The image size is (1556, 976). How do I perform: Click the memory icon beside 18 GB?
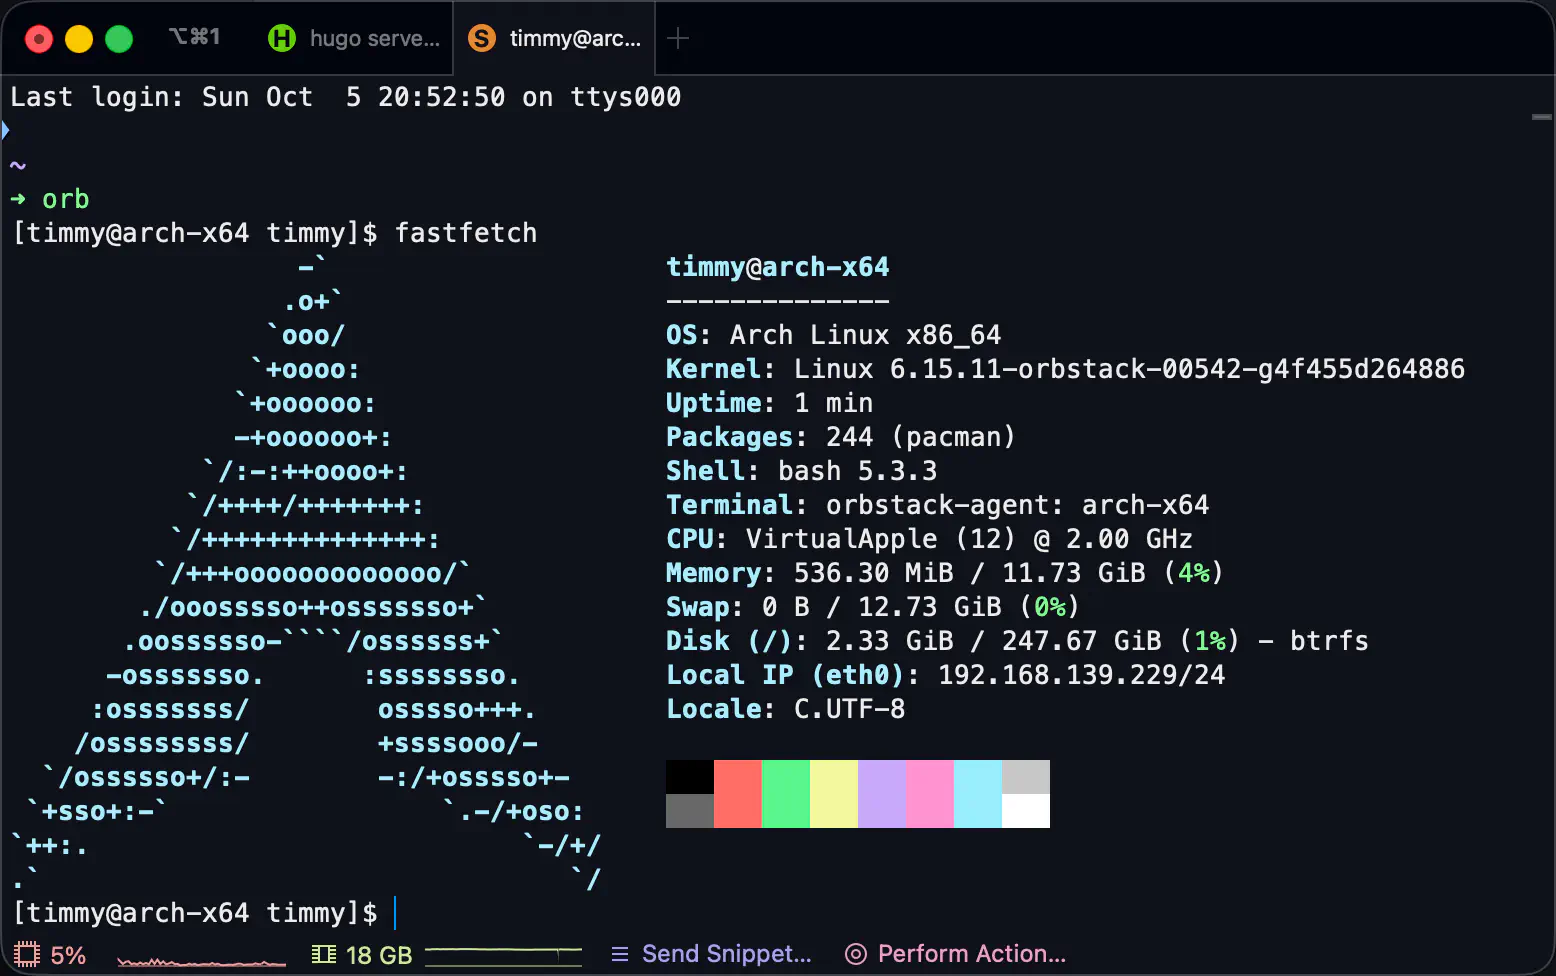pos(324,954)
